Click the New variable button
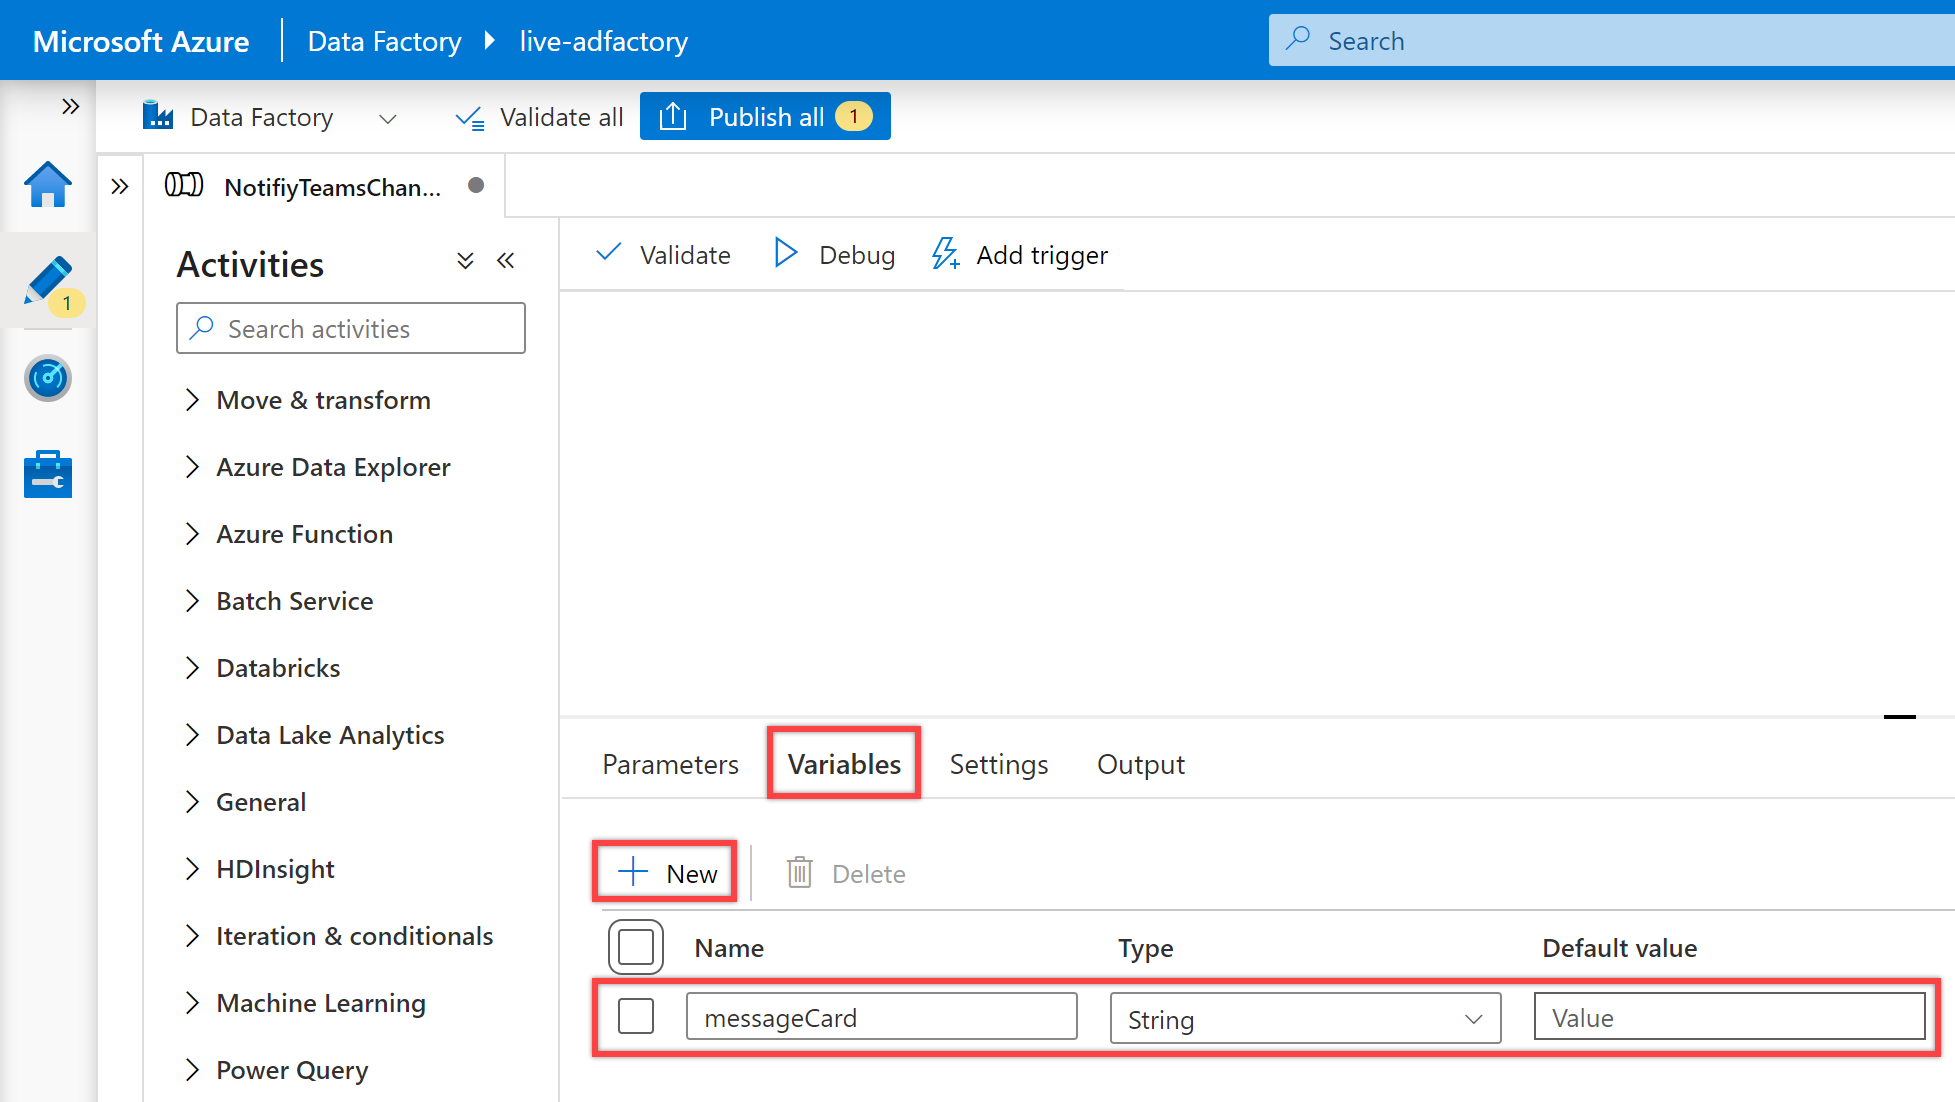The width and height of the screenshot is (1955, 1102). coord(666,874)
